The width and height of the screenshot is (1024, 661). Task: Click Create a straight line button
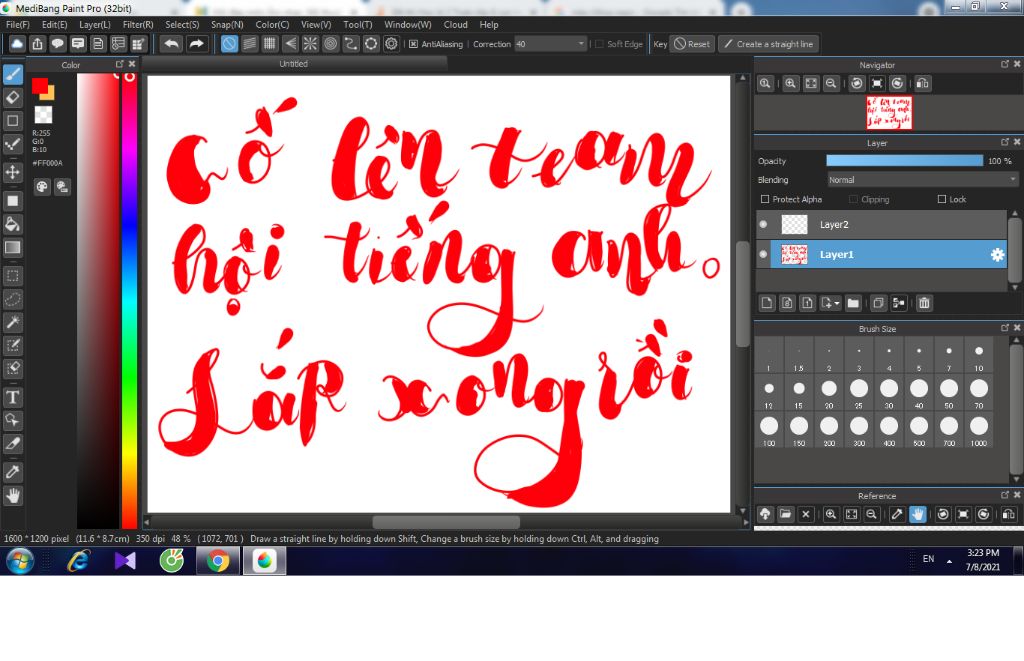click(x=769, y=44)
